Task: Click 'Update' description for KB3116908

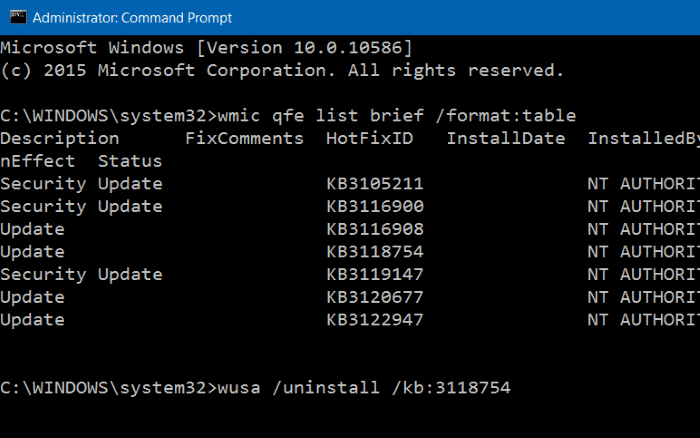Action: click(32, 230)
